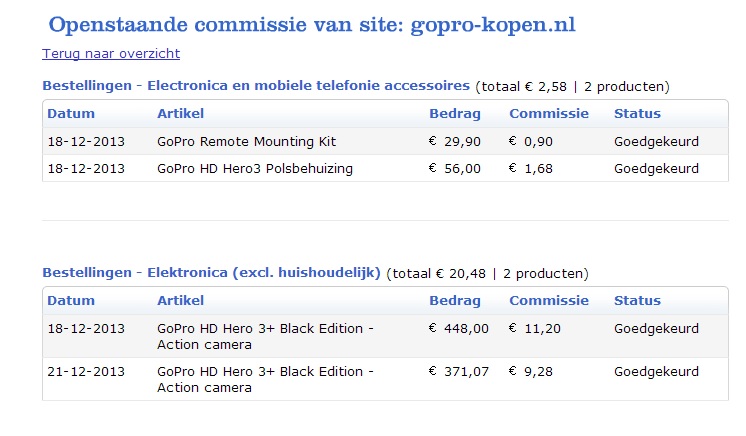
Task: Click the page title 'Openstaande commissie van site'
Action: (x=227, y=25)
